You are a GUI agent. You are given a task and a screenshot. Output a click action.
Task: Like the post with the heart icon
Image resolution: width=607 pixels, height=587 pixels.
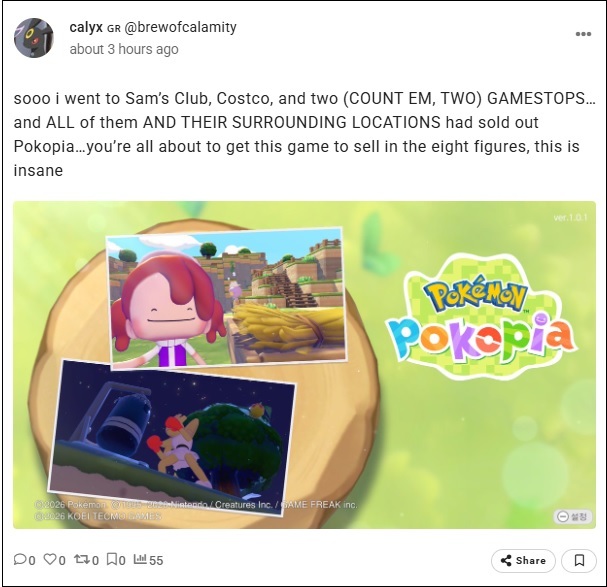(50, 559)
